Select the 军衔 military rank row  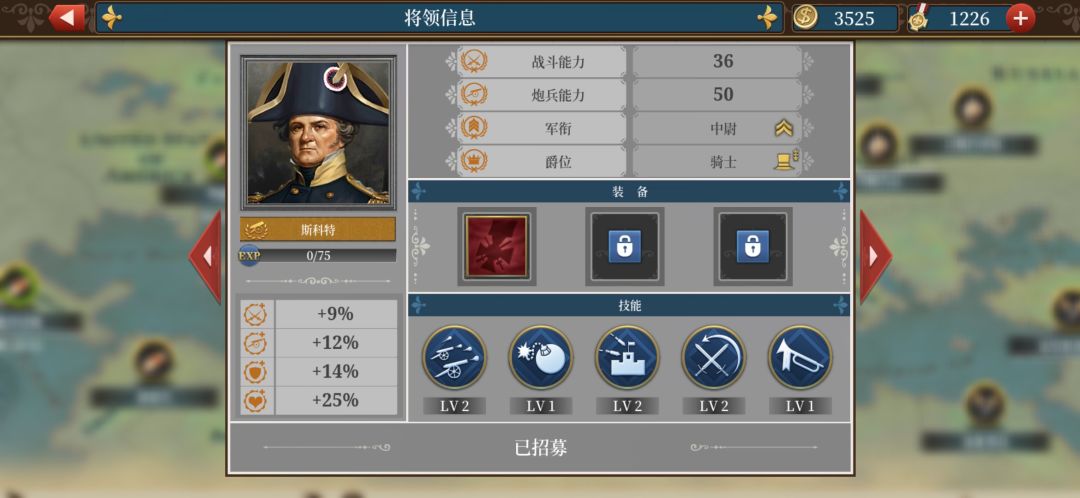pyautogui.click(x=630, y=128)
